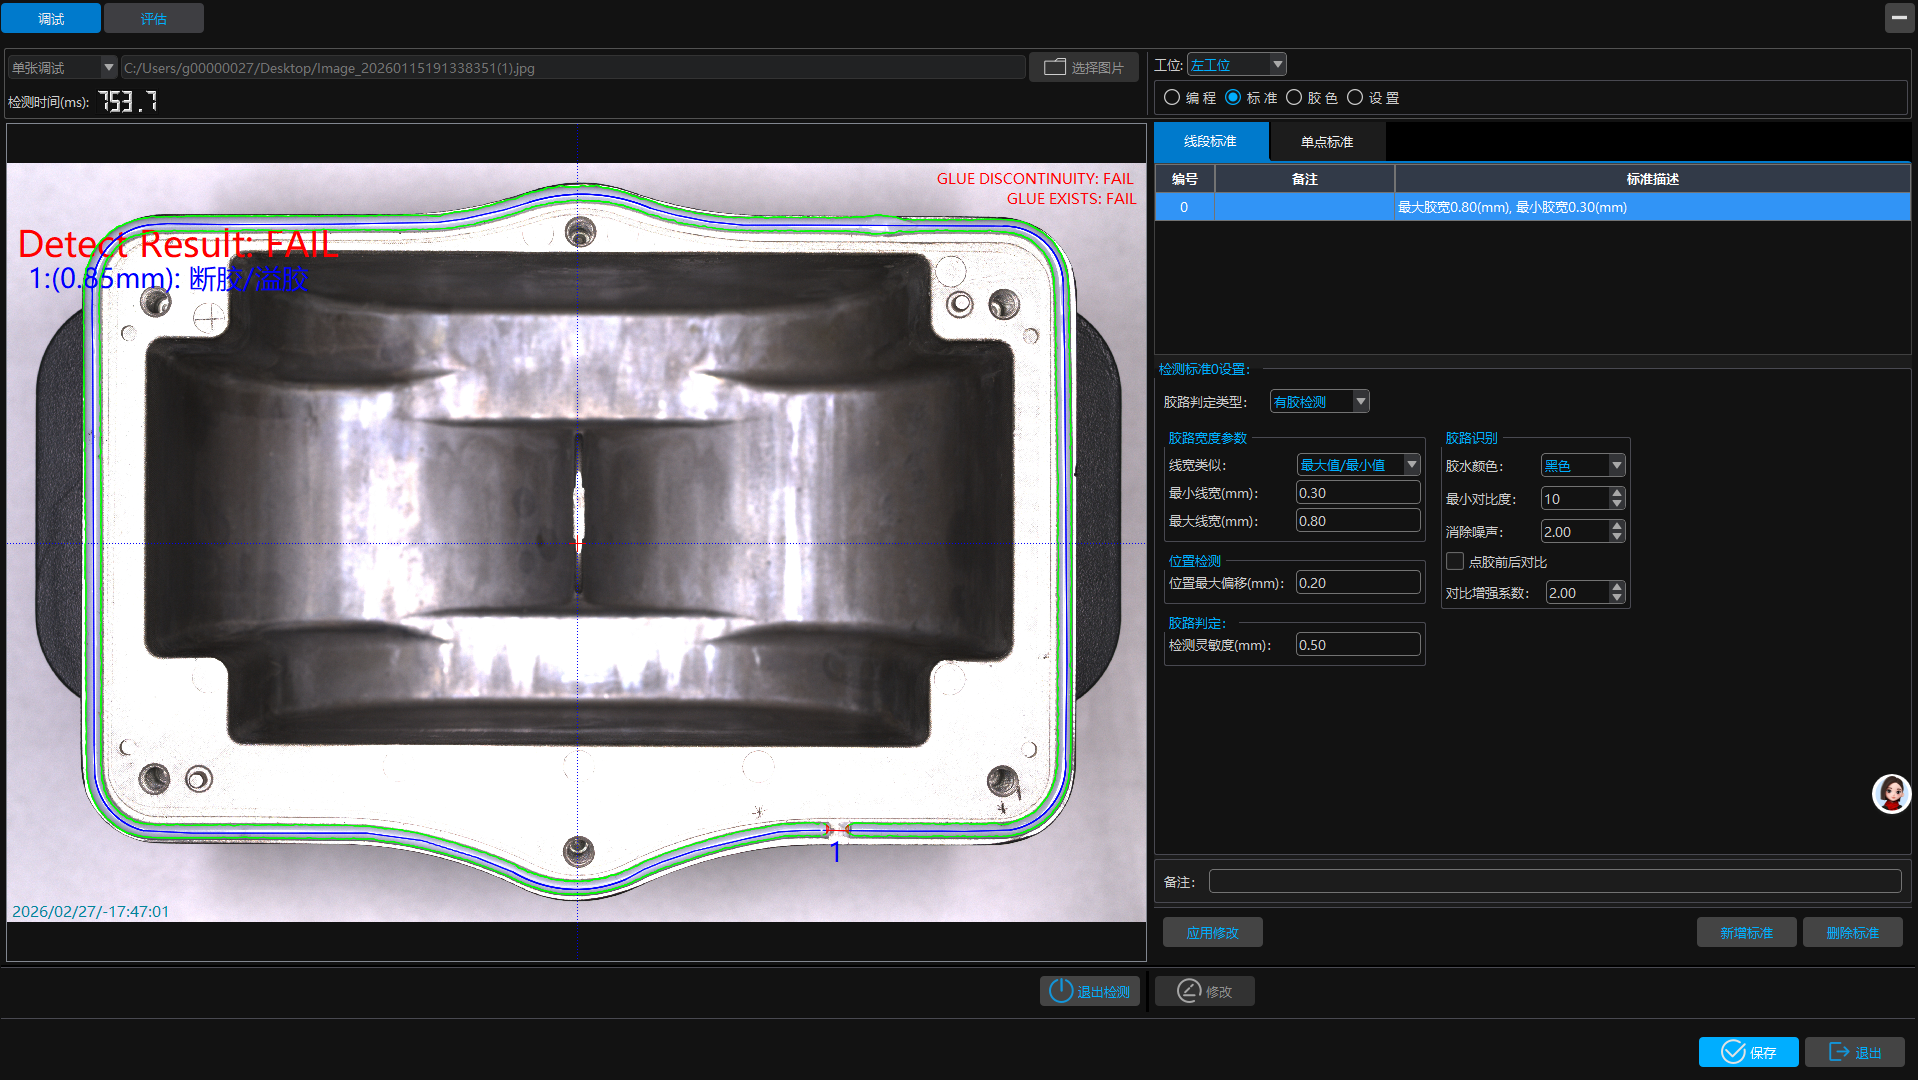The height and width of the screenshot is (1080, 1918).
Task: Select the 编程 radio button
Action: coord(1172,98)
